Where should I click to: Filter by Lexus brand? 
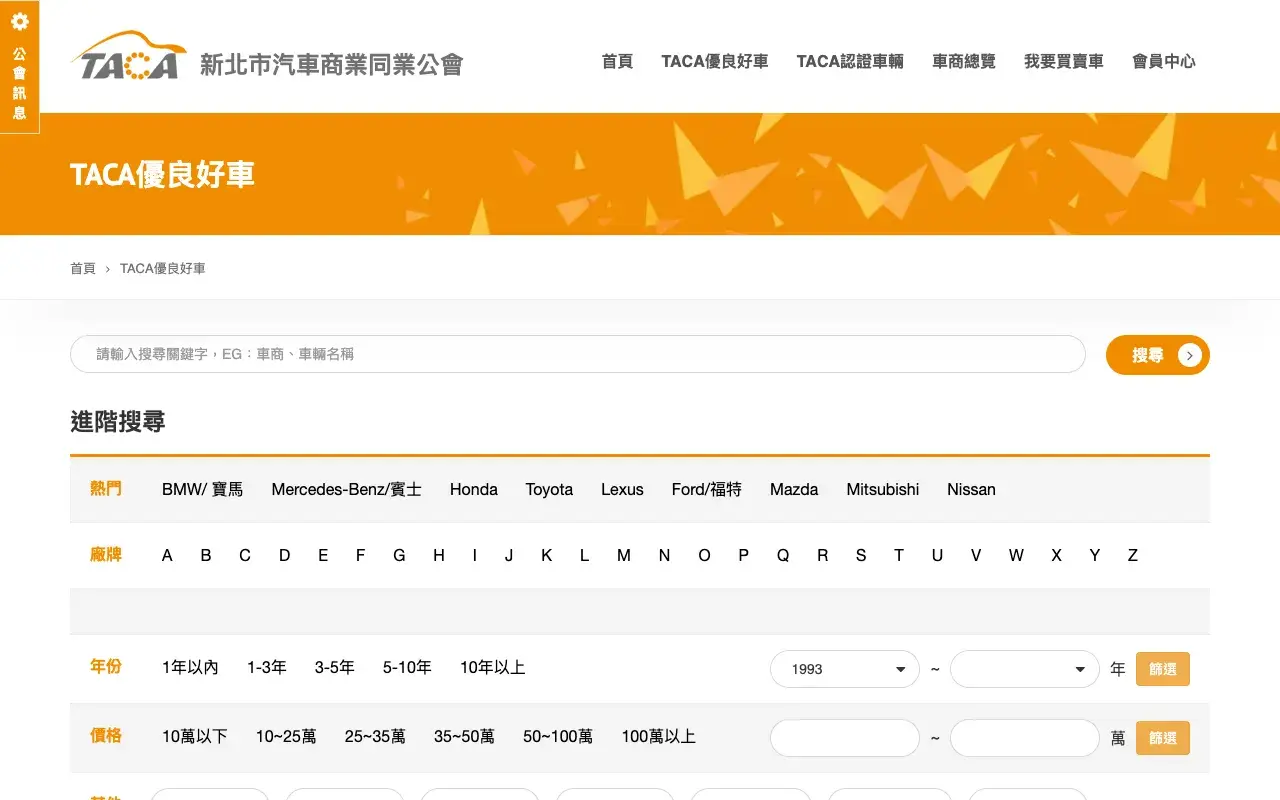622,489
